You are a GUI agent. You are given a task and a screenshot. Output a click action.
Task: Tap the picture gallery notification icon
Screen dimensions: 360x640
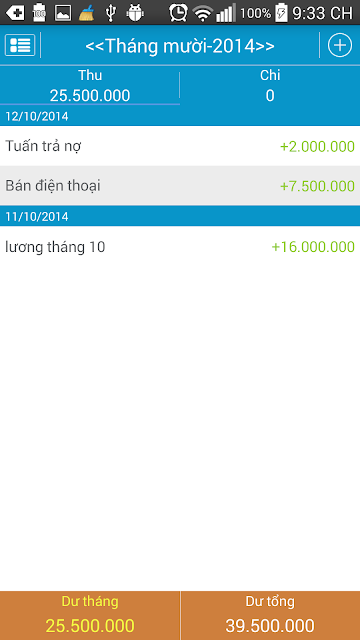coord(63,13)
